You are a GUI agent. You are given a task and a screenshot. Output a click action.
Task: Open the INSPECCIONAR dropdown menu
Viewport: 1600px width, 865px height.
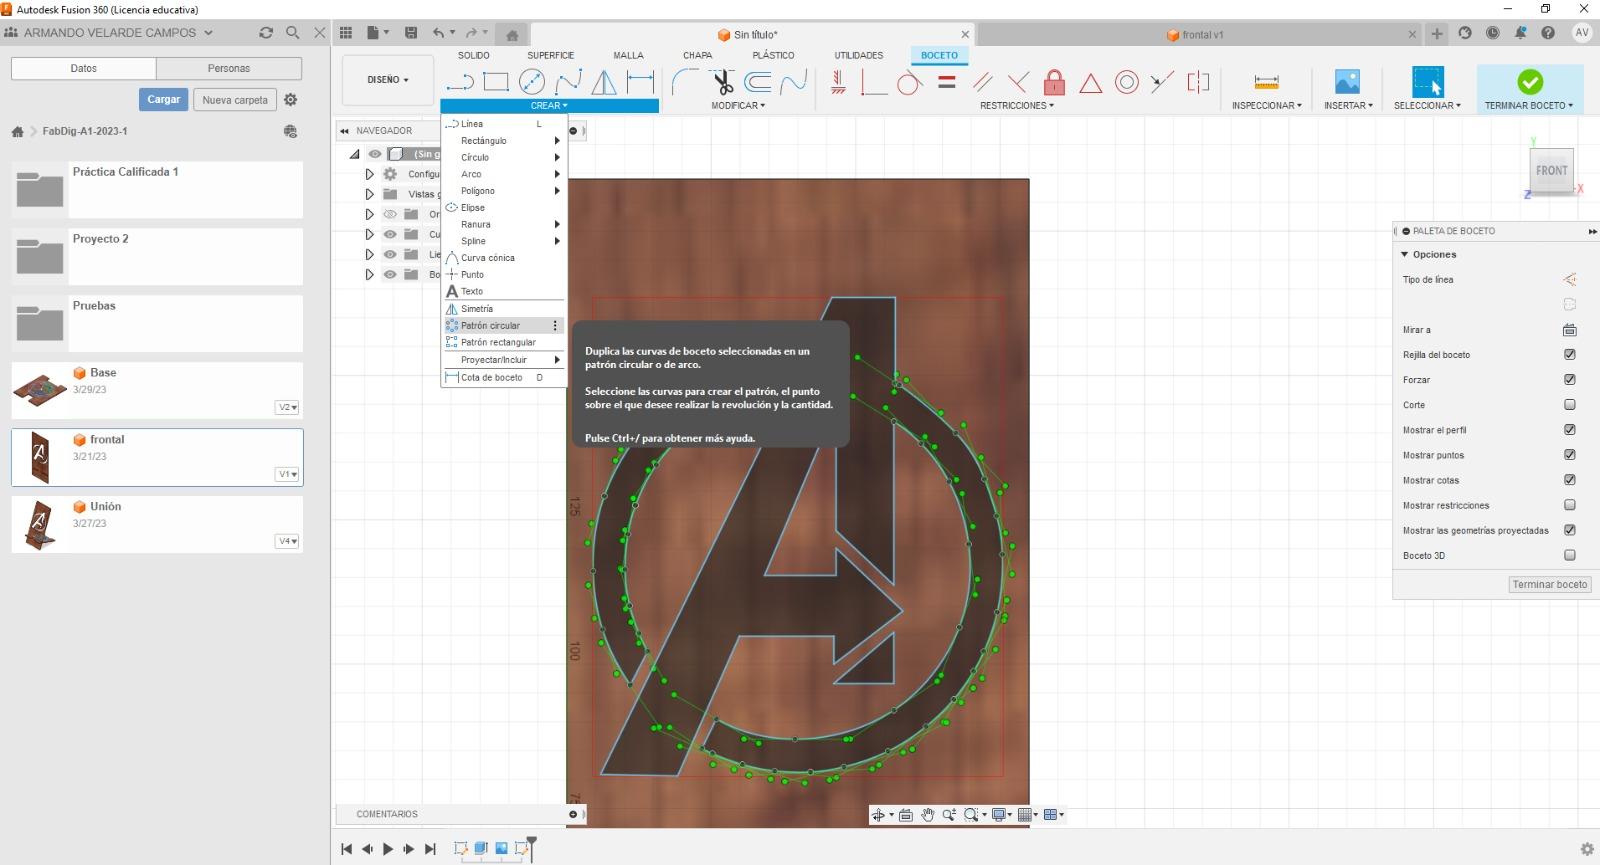click(x=1267, y=105)
